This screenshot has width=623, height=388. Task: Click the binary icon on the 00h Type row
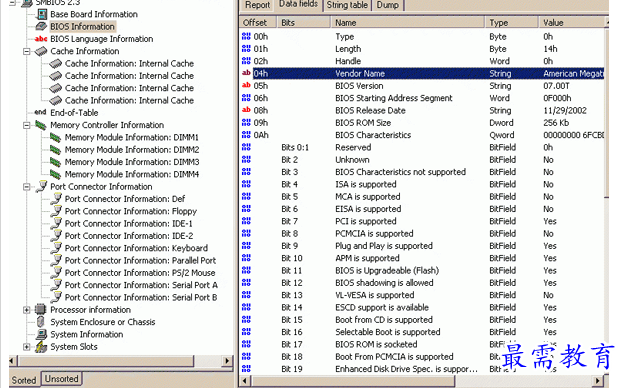tap(246, 37)
